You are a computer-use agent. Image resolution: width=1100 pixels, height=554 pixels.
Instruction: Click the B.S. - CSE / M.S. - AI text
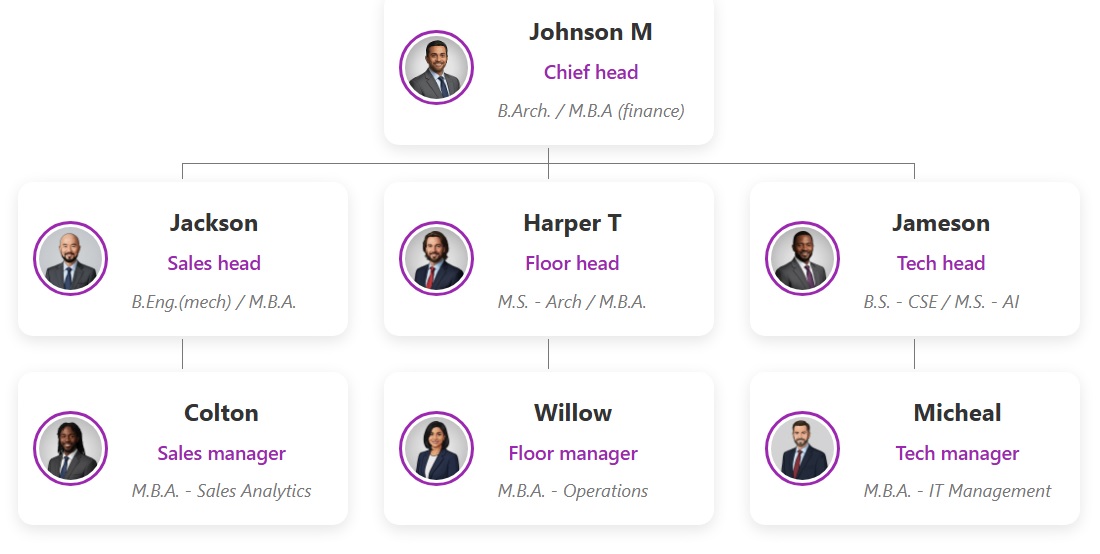(x=940, y=301)
